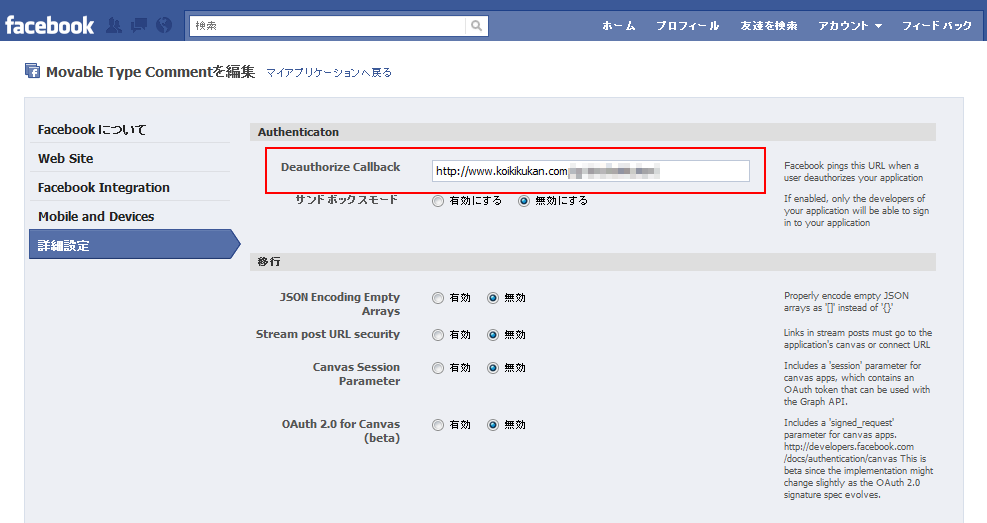Viewport: 987px width, 523px height.
Task: Open プロフィール in the top navigation
Action: (x=687, y=26)
